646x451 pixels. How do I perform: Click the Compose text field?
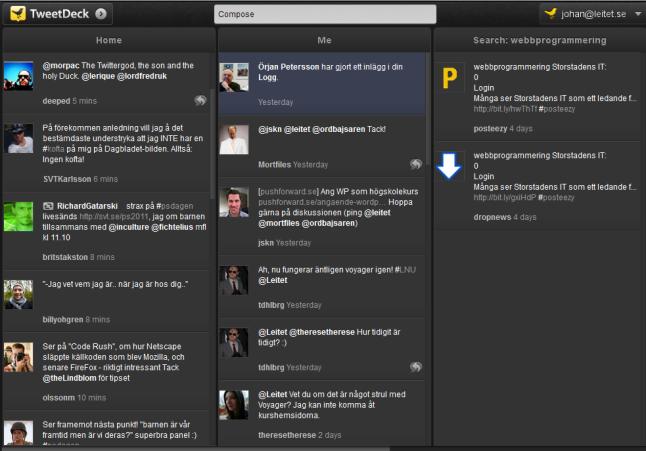point(325,14)
